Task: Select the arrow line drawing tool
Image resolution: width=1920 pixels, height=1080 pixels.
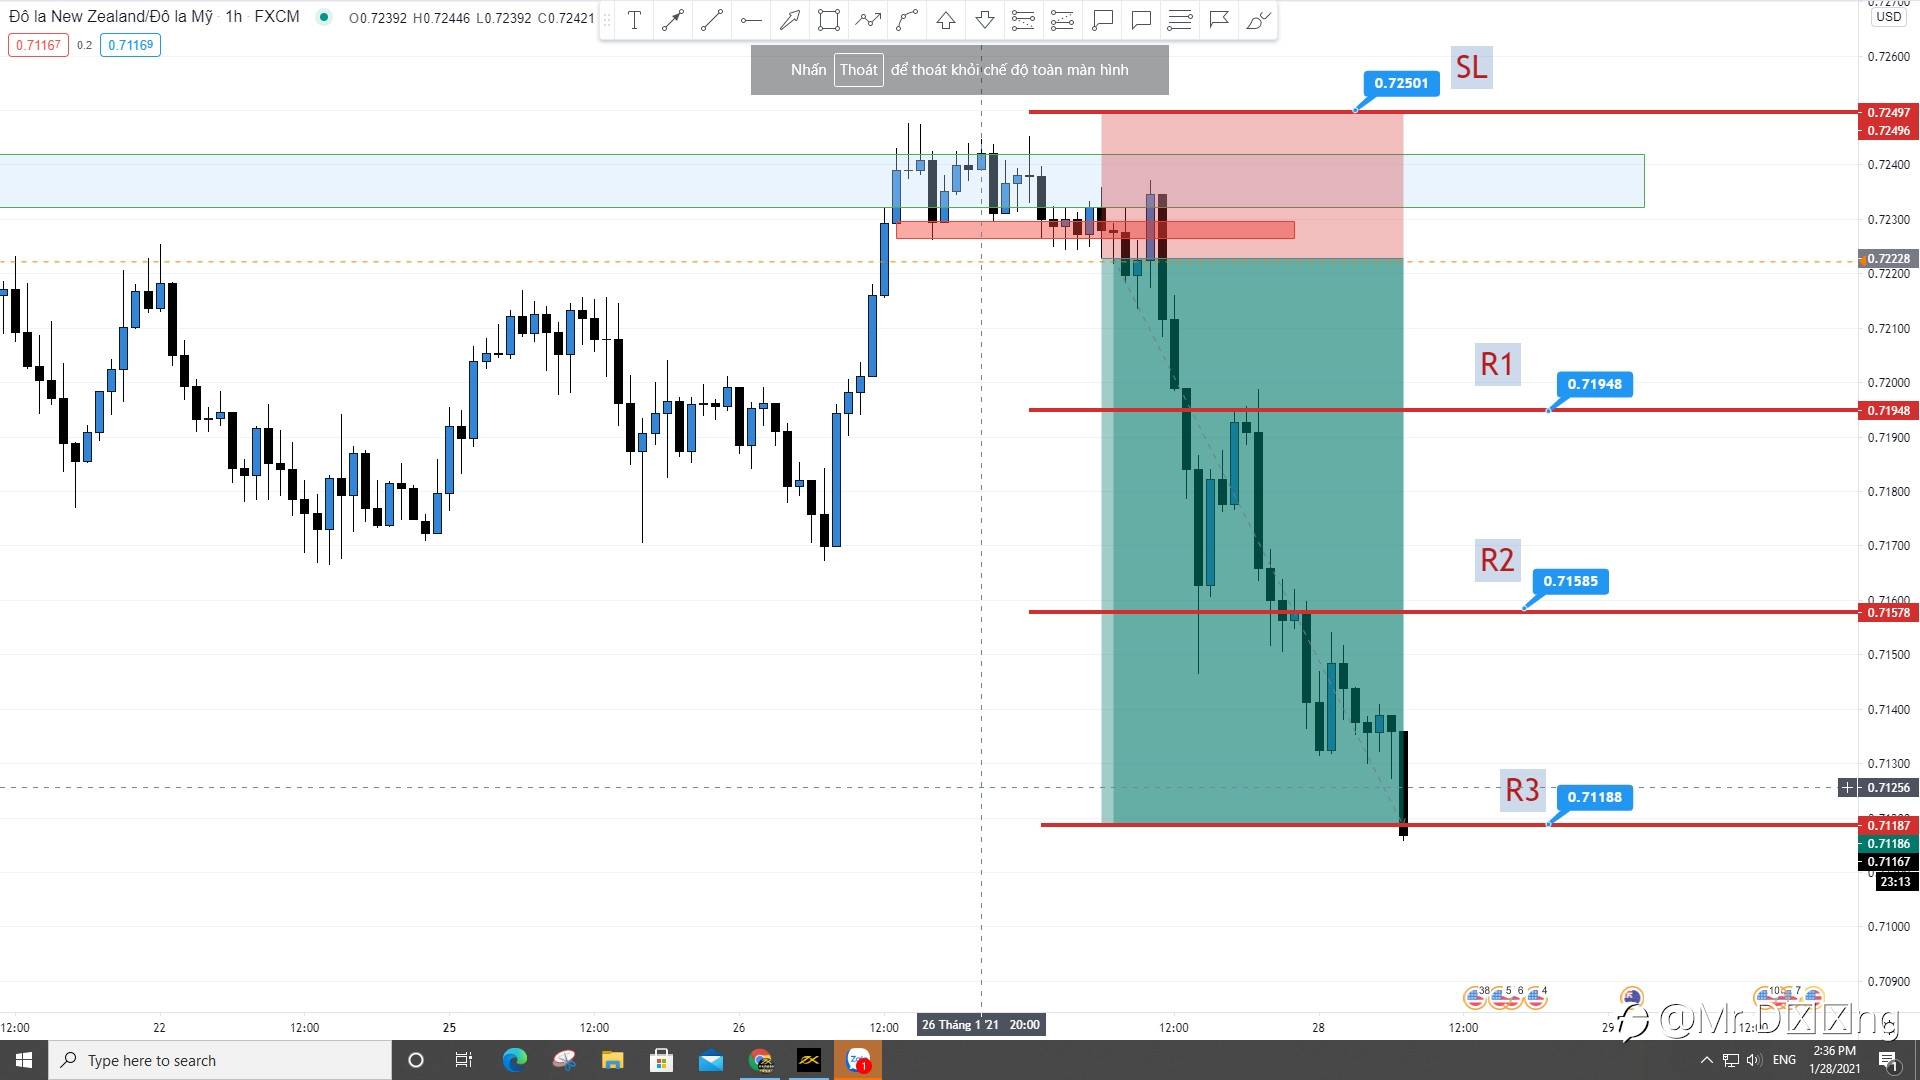Action: point(673,20)
